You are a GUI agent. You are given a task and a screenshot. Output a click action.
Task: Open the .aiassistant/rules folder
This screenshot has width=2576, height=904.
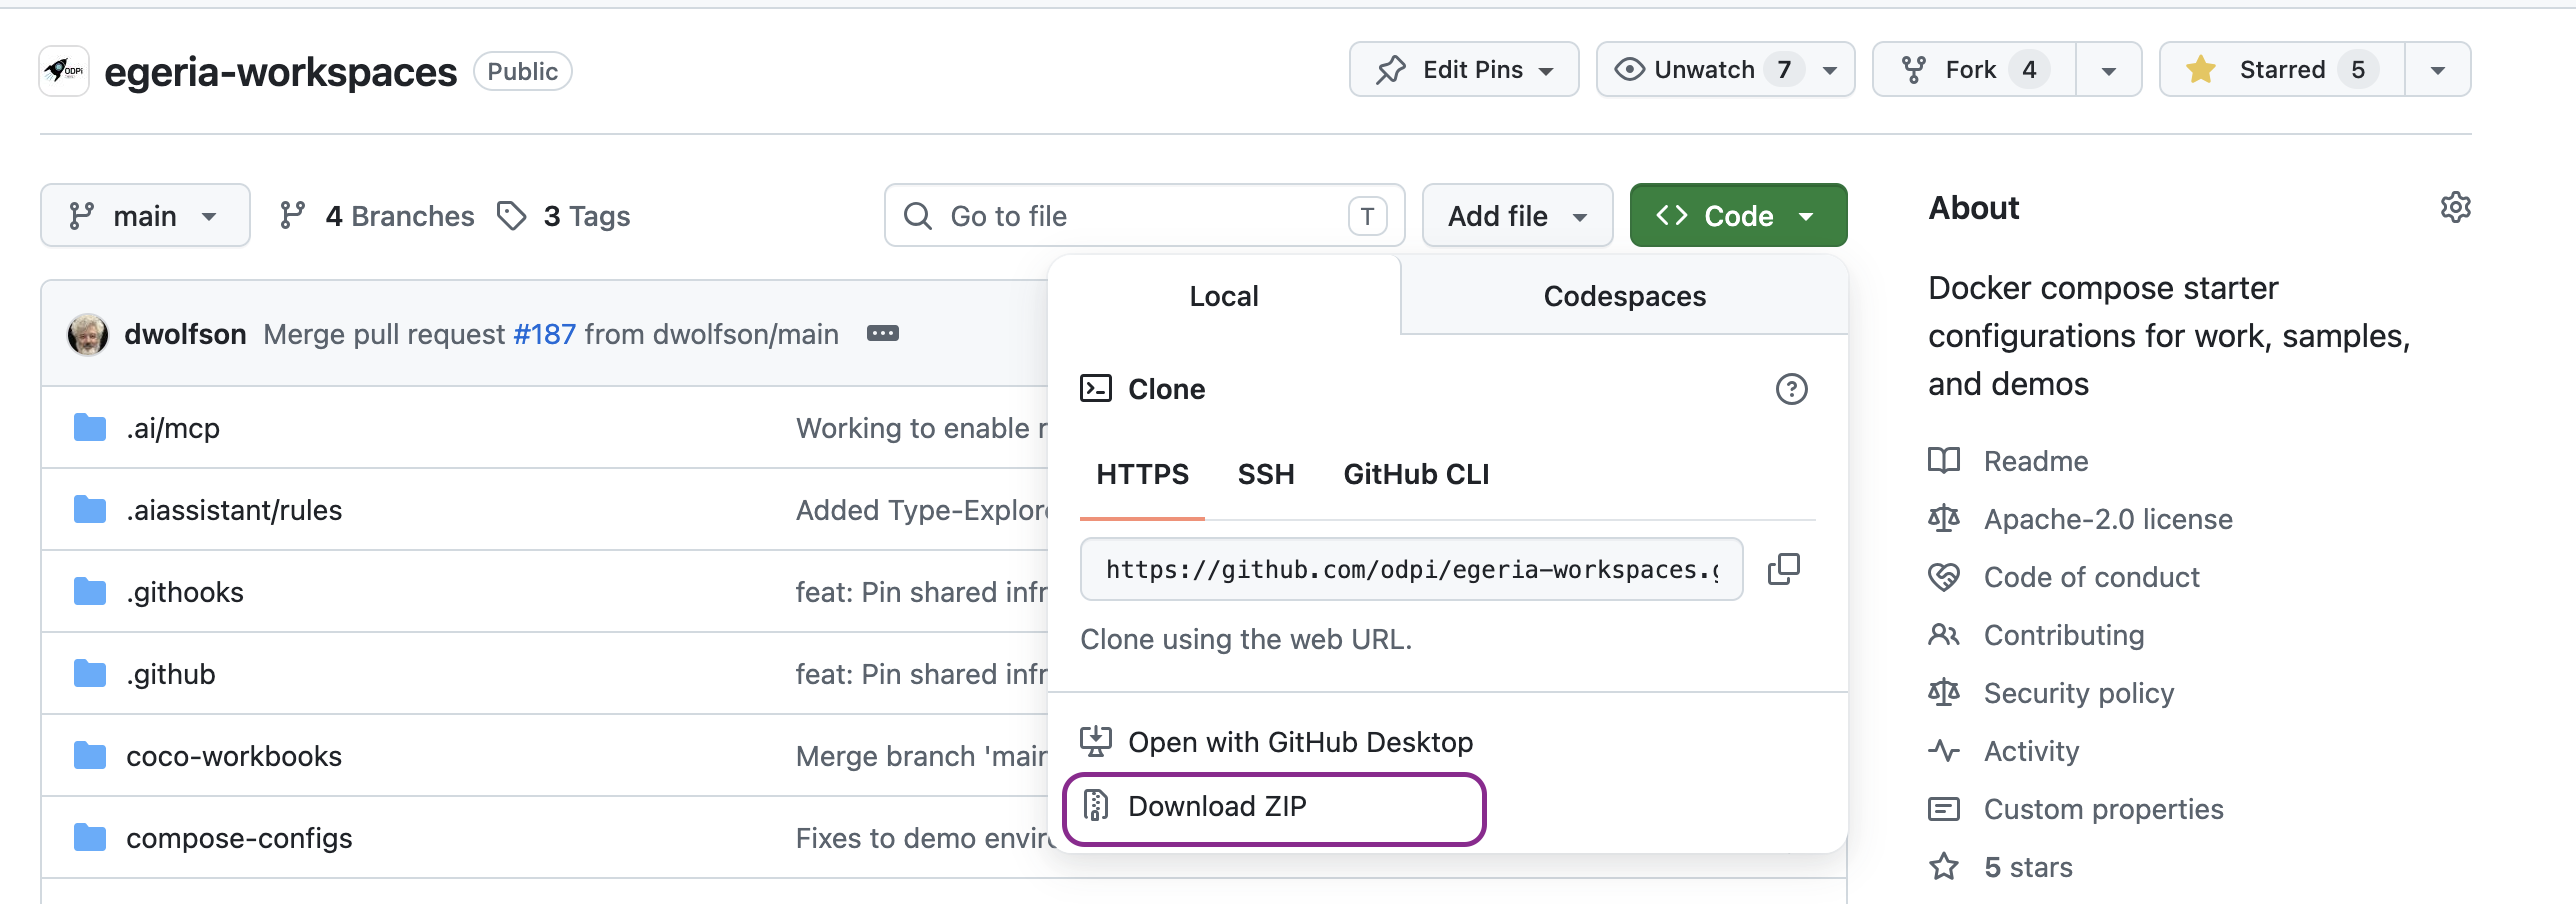[x=234, y=510]
